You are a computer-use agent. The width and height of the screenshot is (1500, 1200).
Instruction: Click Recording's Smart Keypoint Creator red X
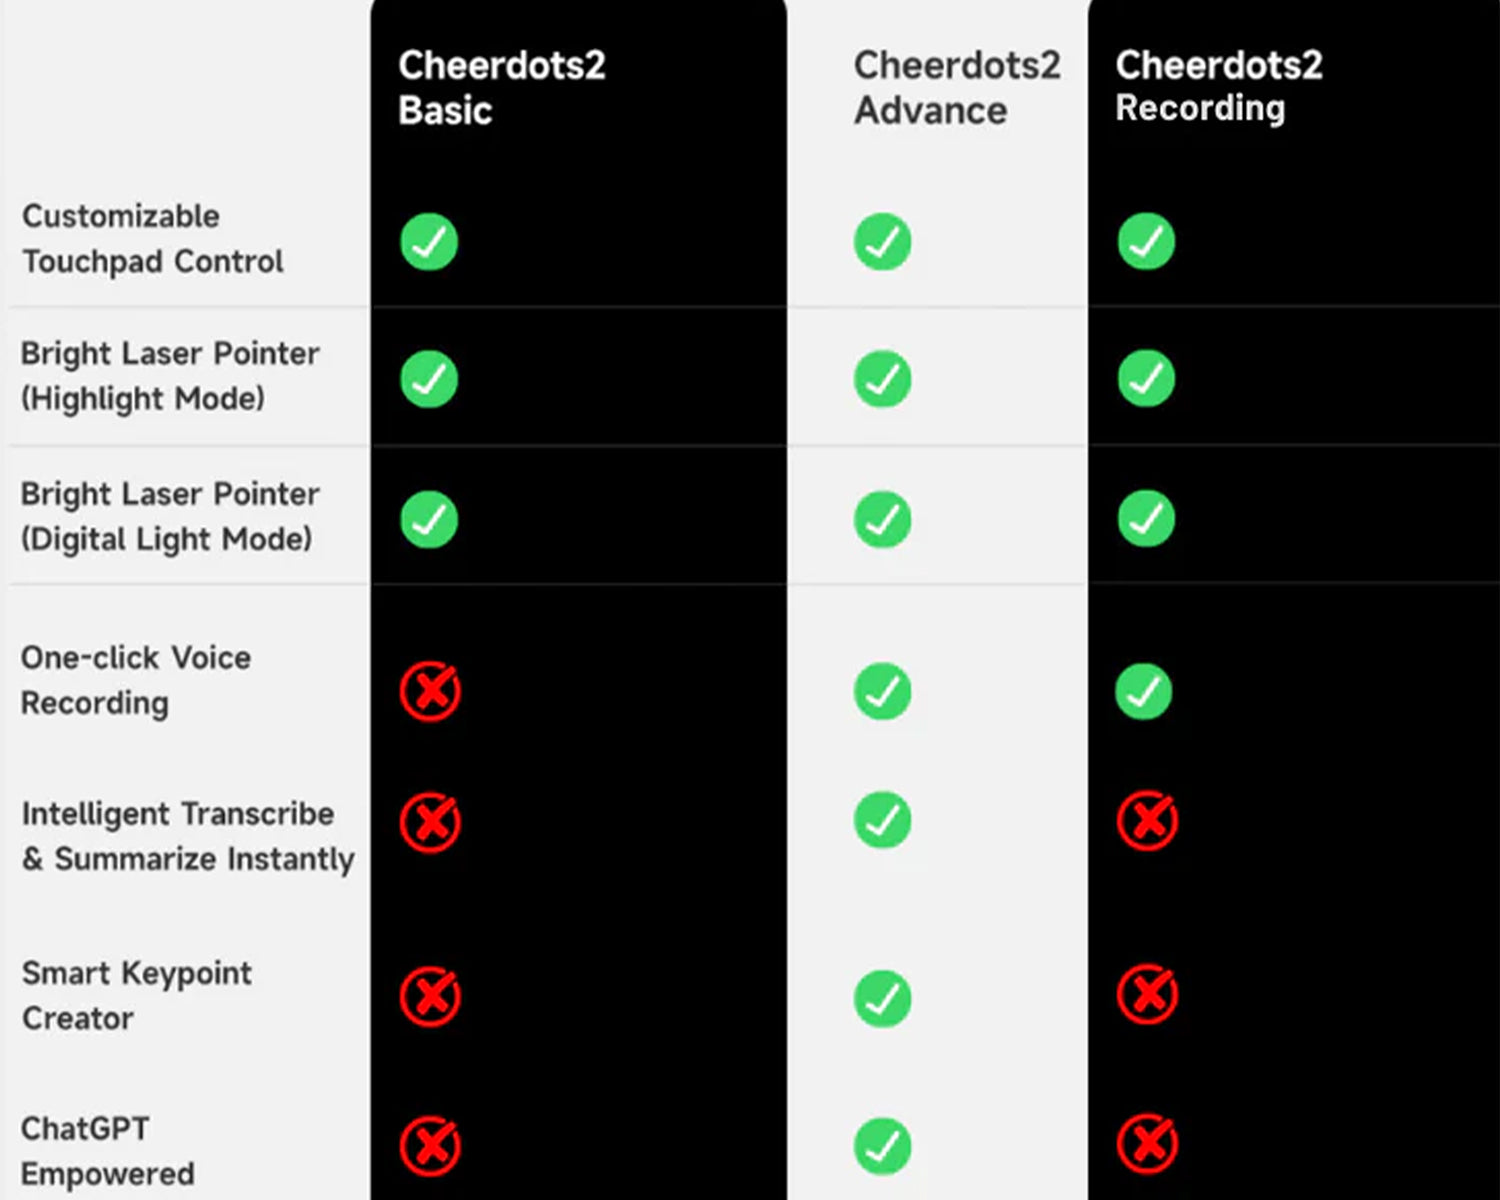pos(1147,994)
